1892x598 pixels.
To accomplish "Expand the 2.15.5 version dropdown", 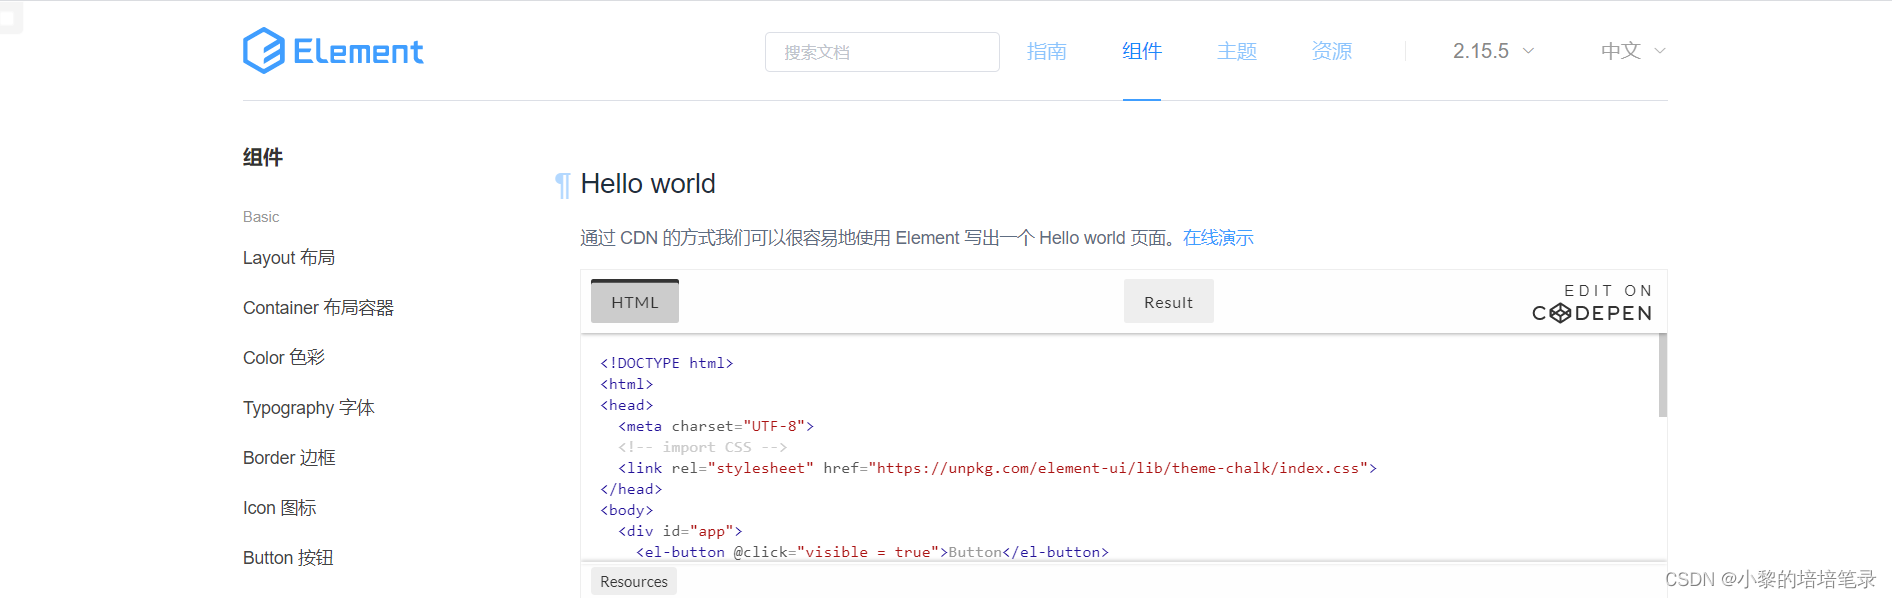I will (x=1493, y=51).
